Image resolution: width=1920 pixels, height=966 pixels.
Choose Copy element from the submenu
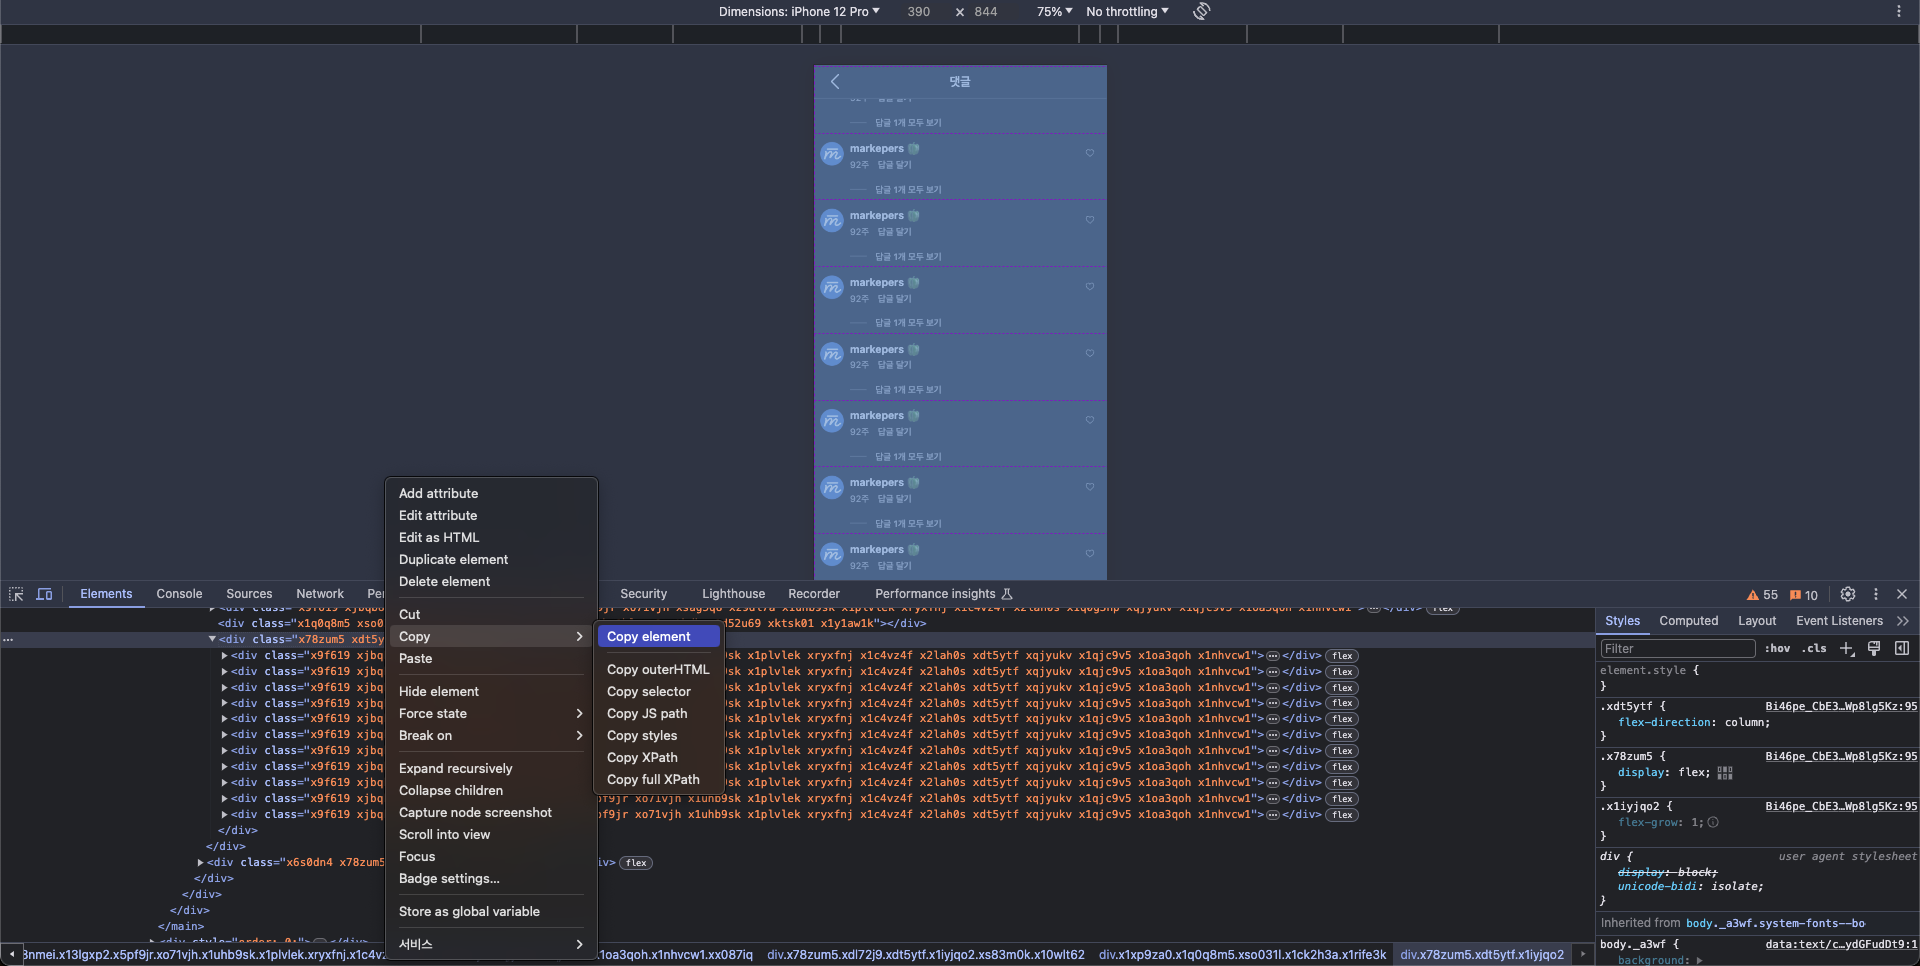click(x=658, y=637)
